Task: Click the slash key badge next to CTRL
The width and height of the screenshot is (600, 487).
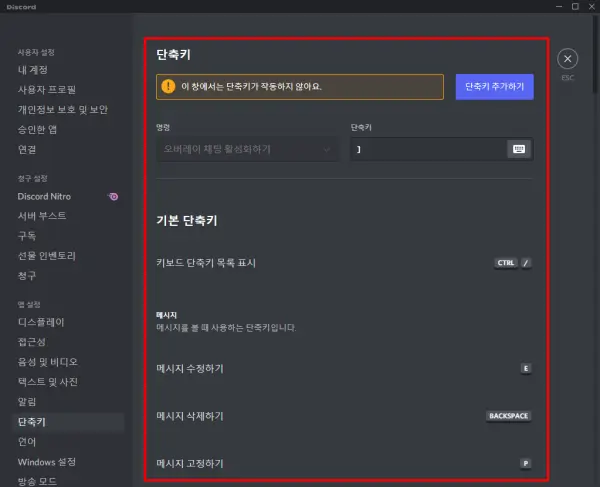Action: 526,263
